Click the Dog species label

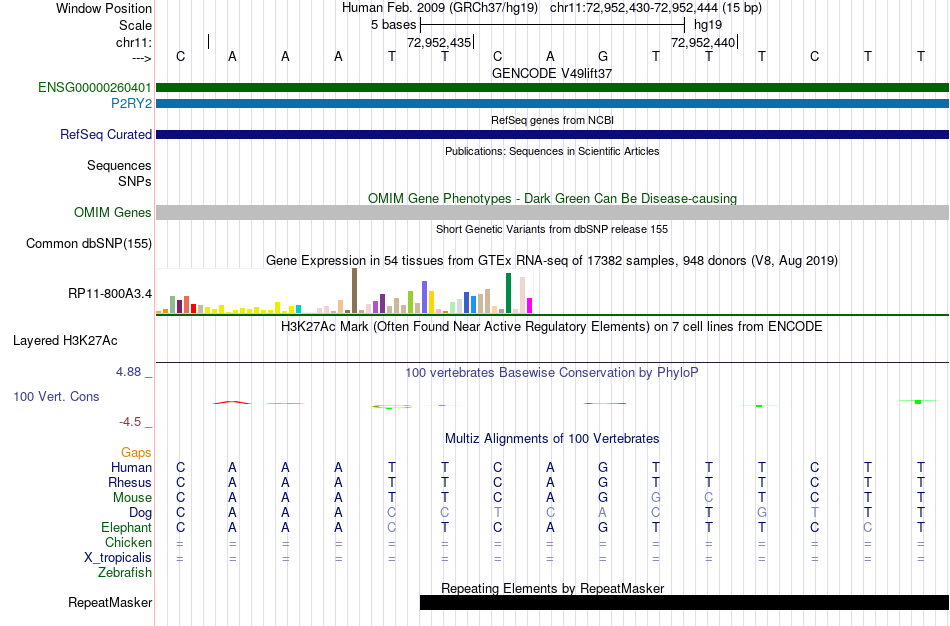(141, 513)
